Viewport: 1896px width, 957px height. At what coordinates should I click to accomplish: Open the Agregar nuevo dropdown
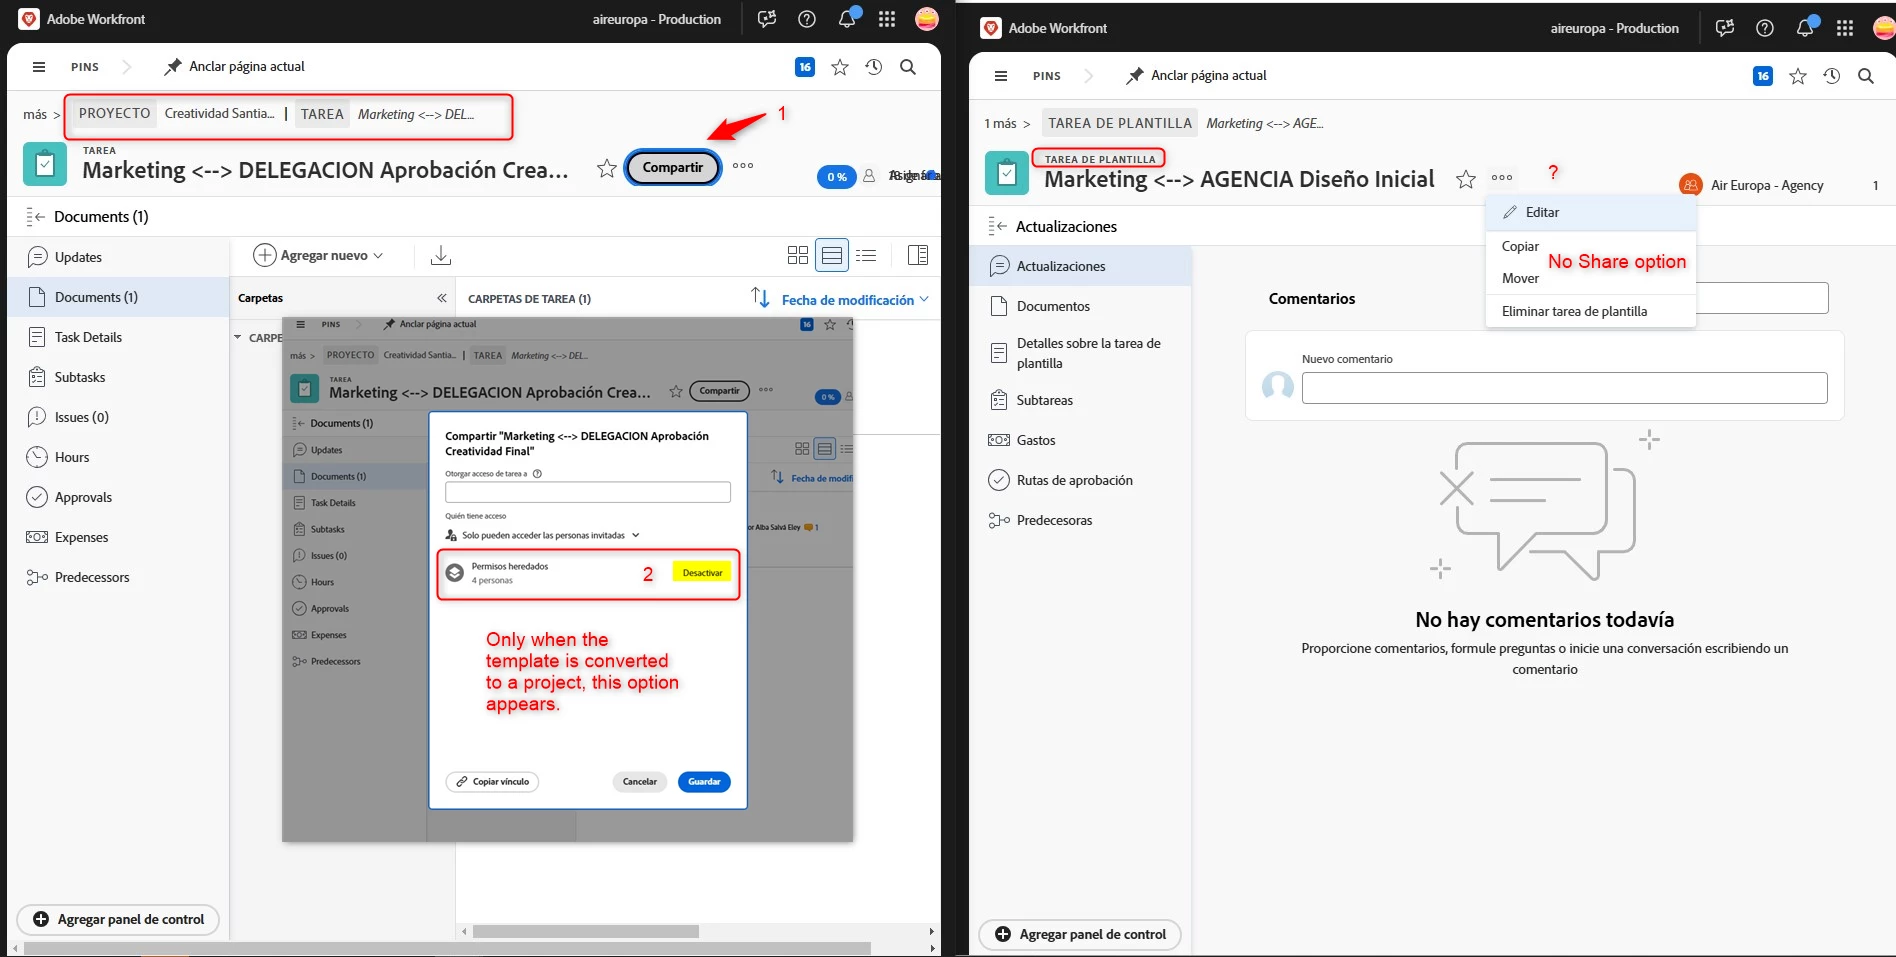point(318,255)
